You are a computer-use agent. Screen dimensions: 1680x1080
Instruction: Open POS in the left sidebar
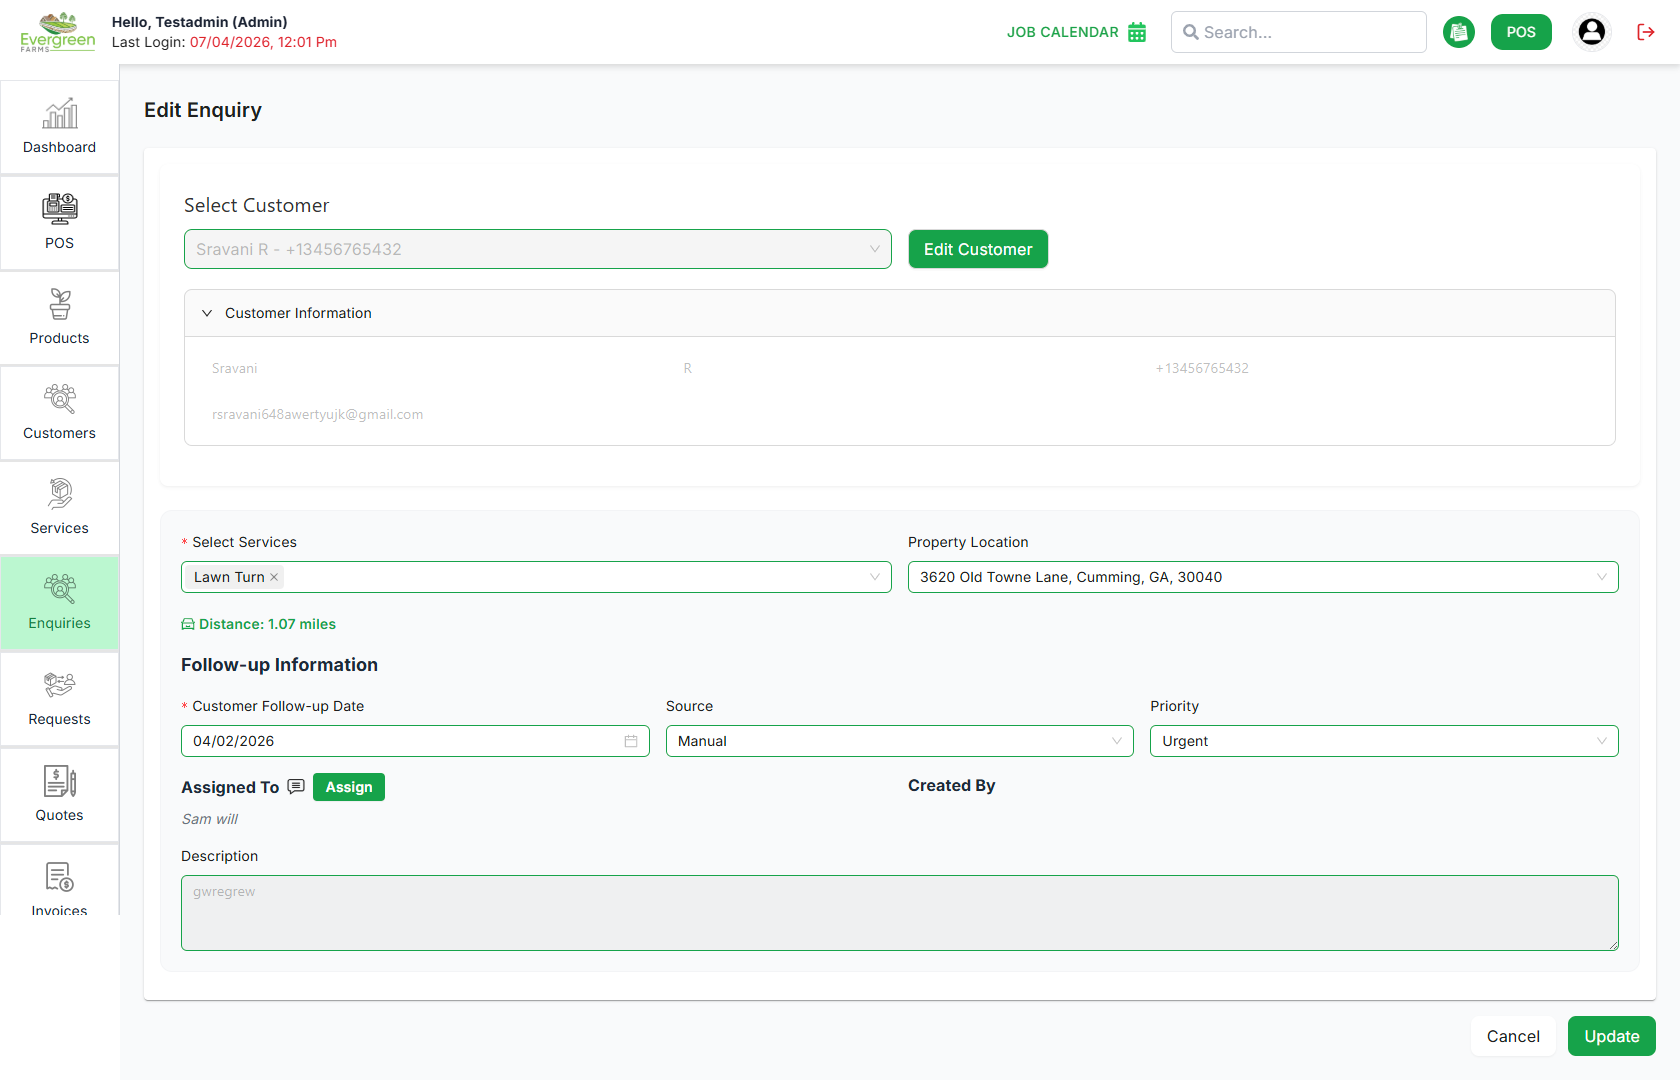59,223
